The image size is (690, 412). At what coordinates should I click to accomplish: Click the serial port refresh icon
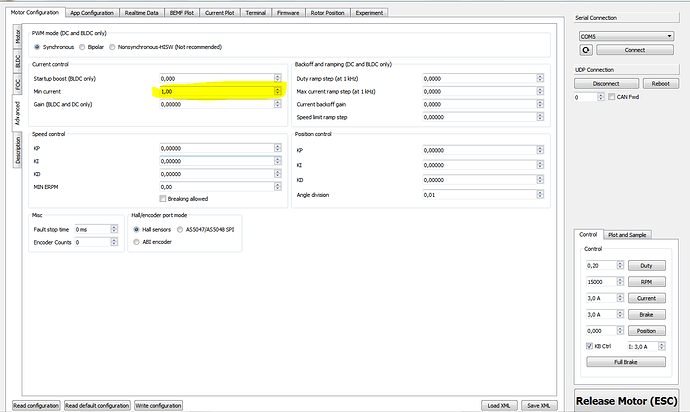(585, 49)
